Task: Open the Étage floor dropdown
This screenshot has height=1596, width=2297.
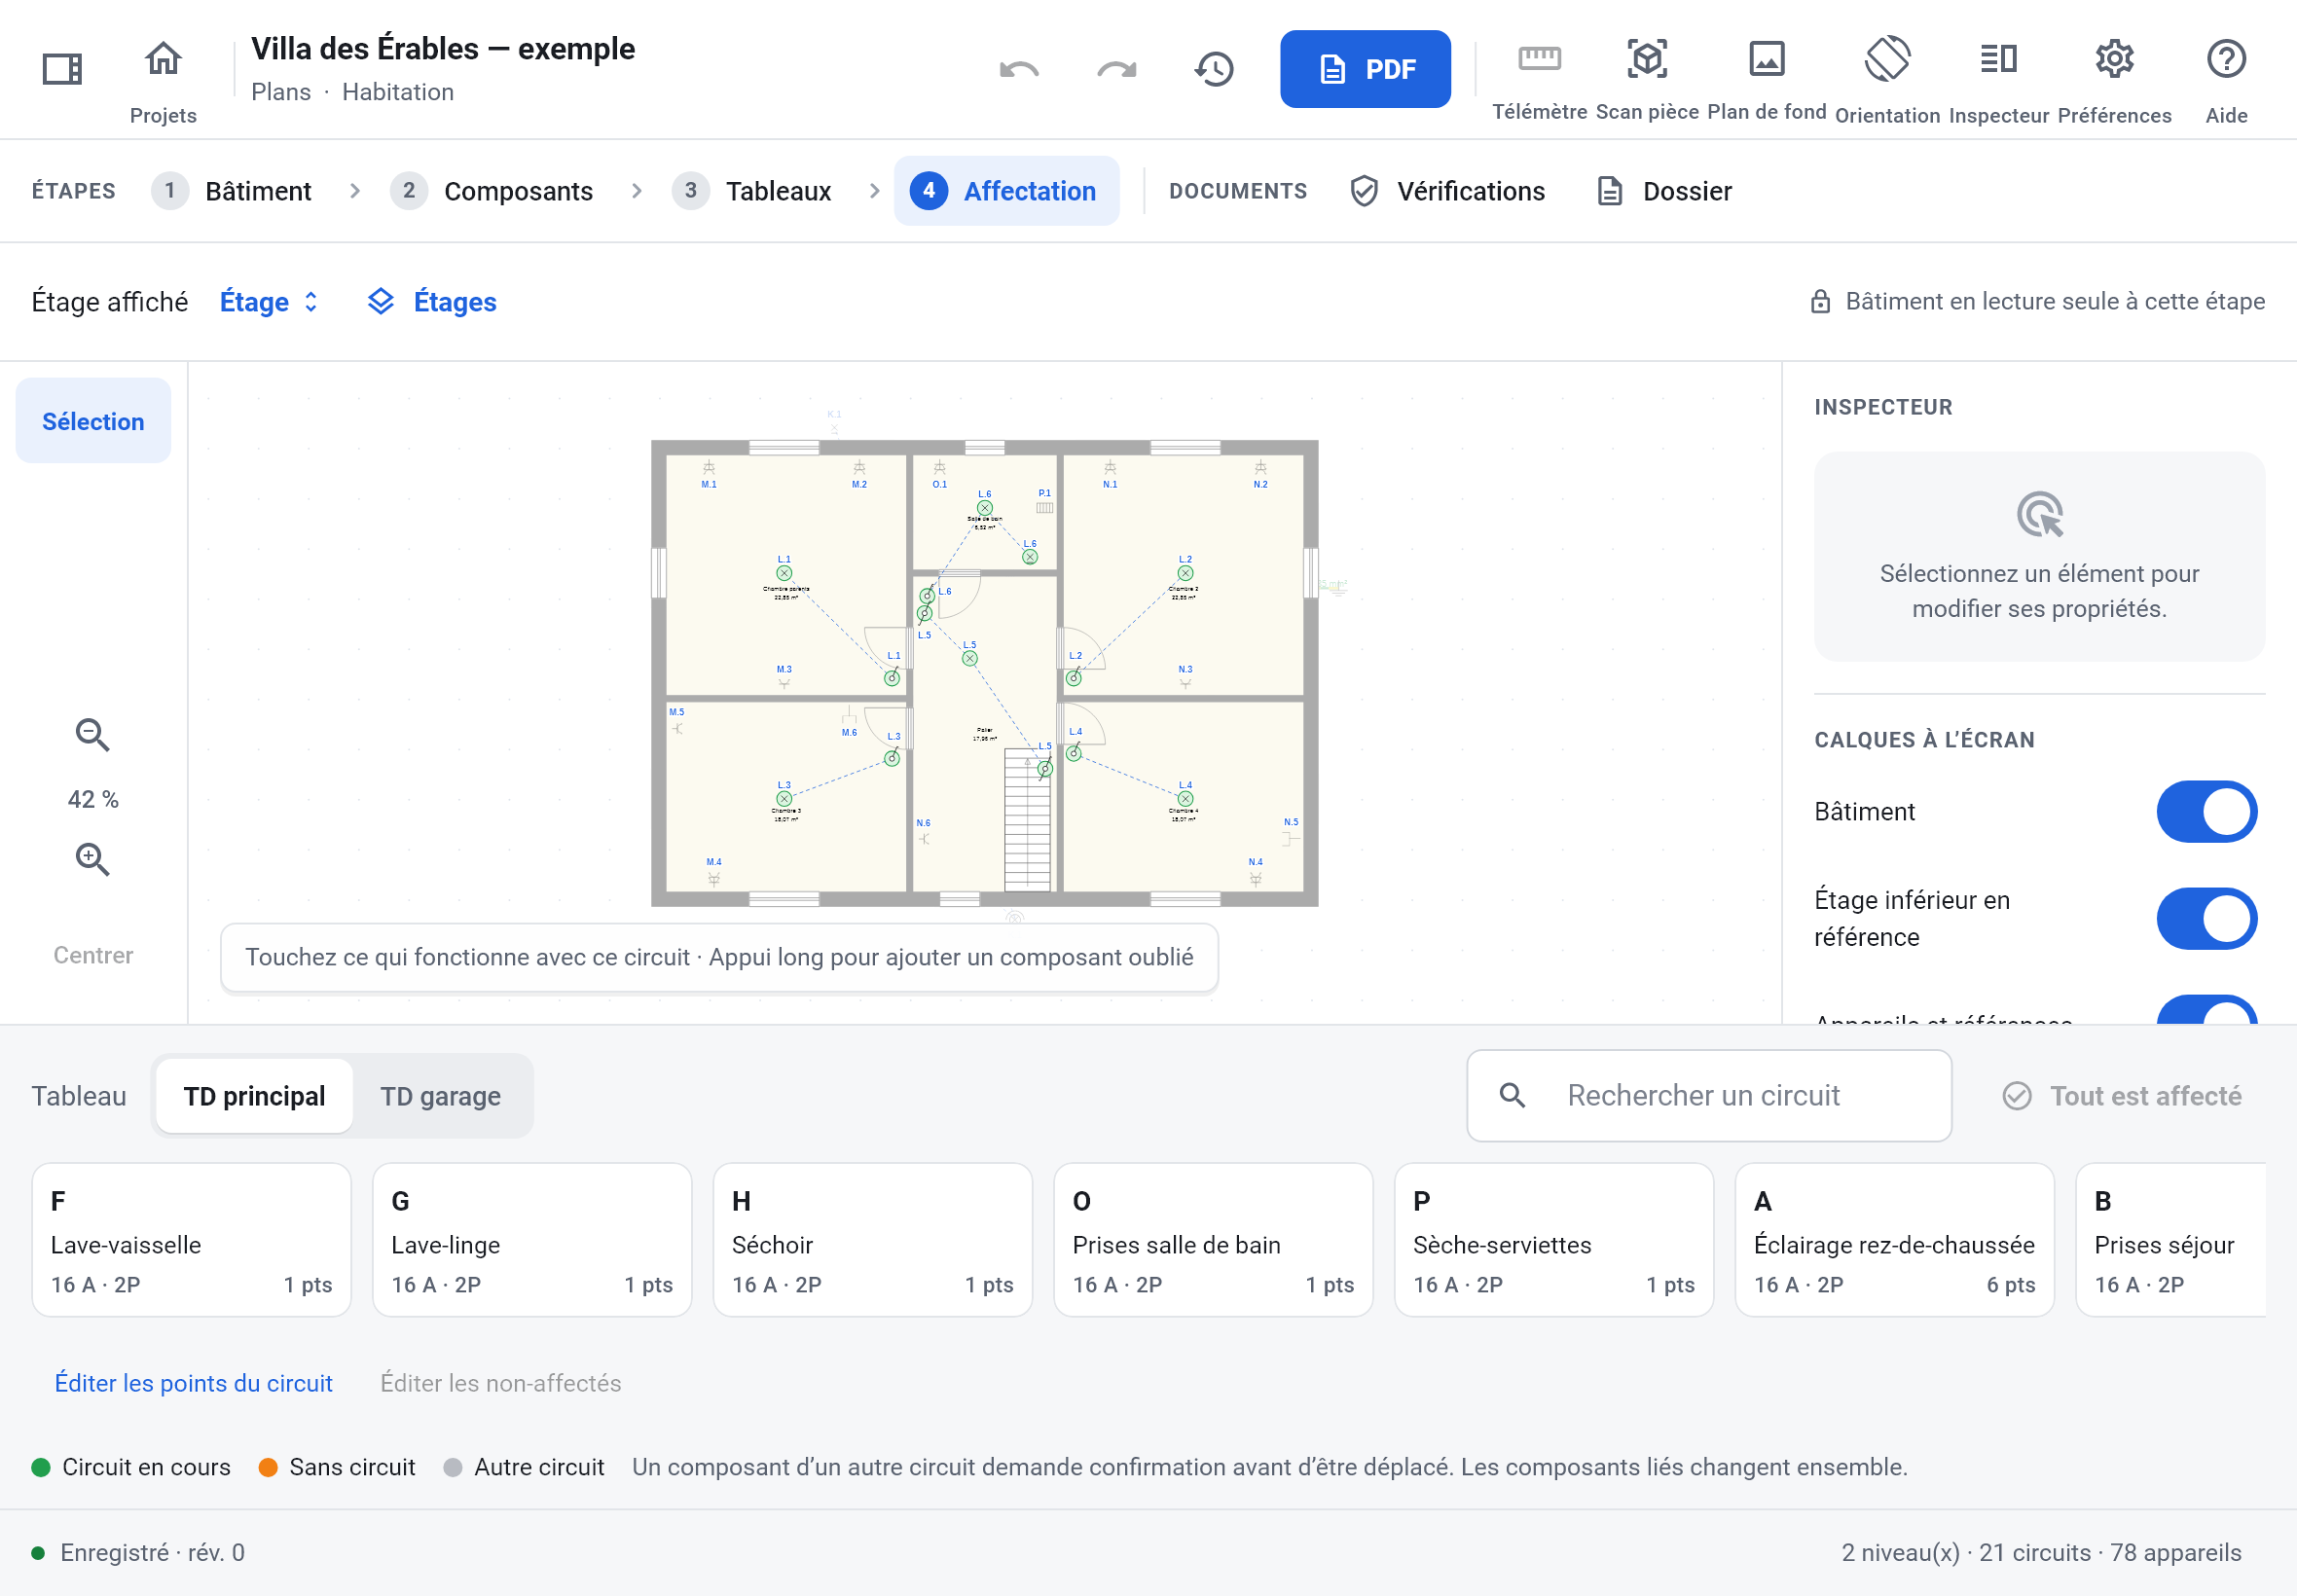Action: click(x=269, y=302)
